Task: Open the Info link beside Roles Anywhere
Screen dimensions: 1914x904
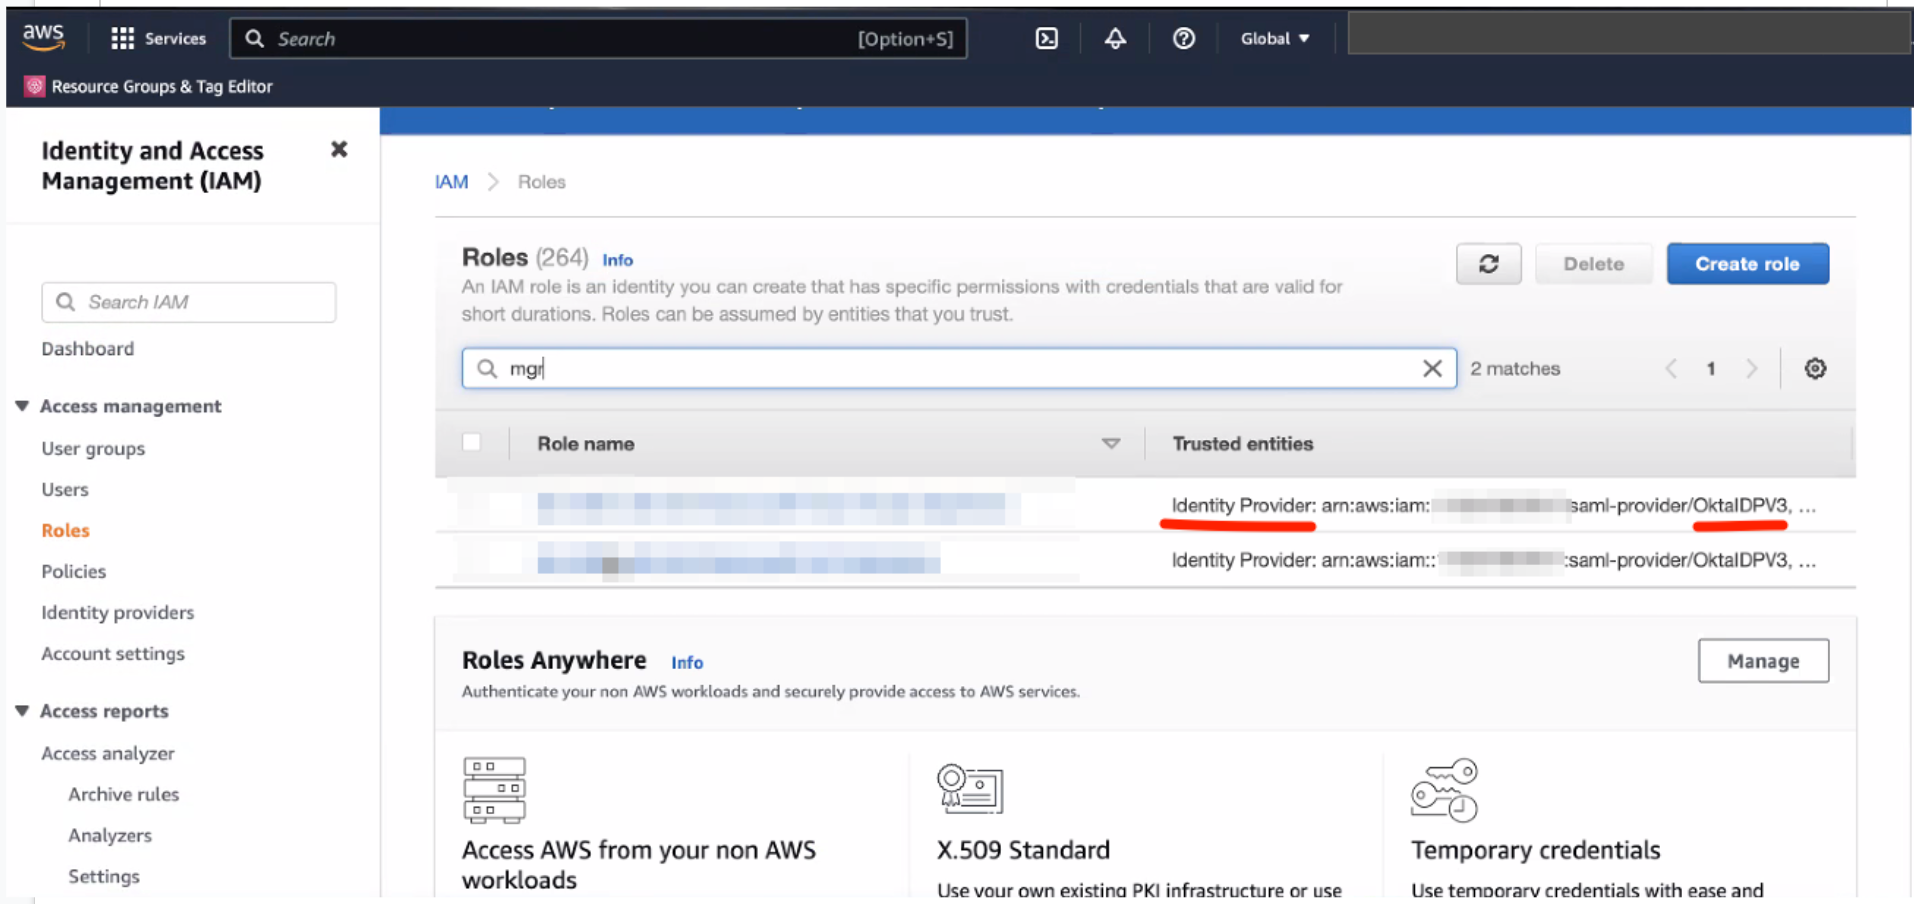Action: tap(686, 662)
